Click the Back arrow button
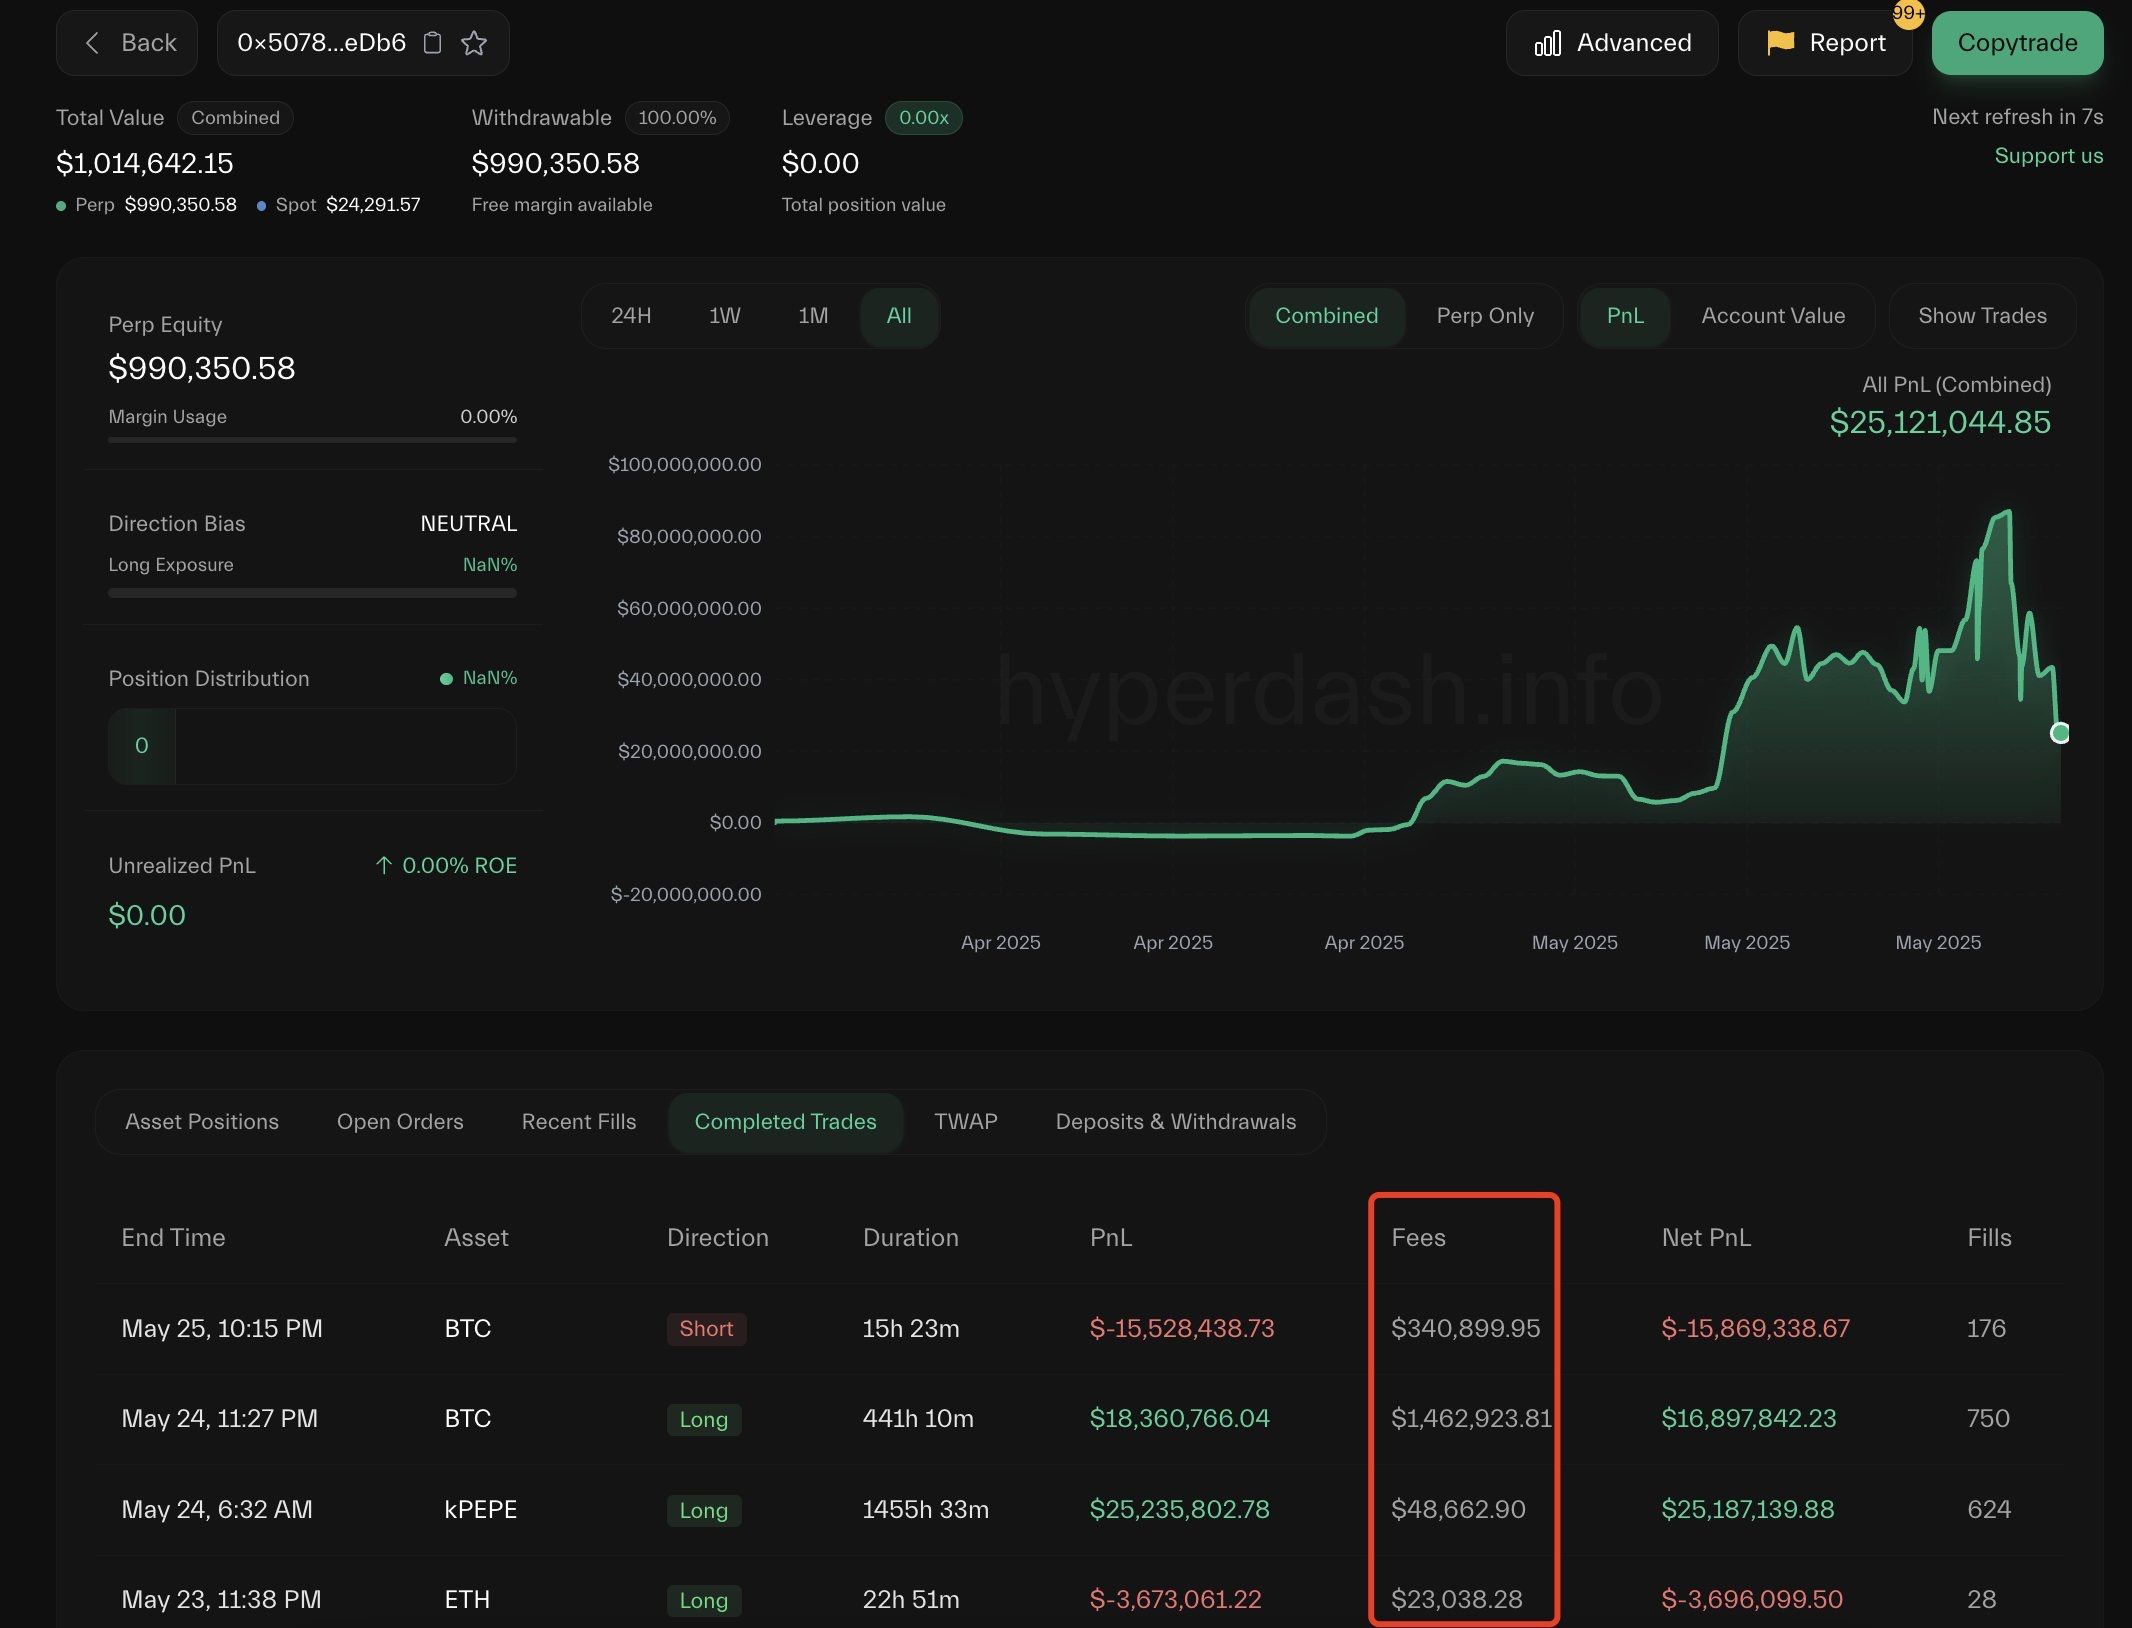The width and height of the screenshot is (2132, 1628). coord(127,43)
